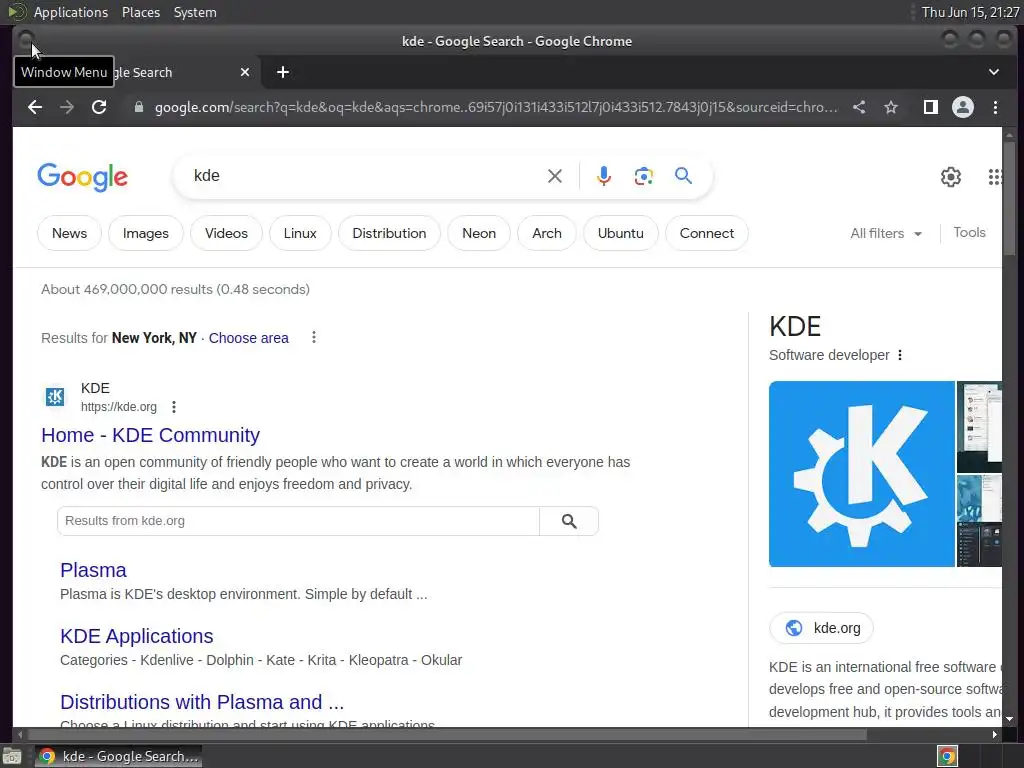Select the Linux filter chip
The image size is (1024, 768).
point(300,233)
